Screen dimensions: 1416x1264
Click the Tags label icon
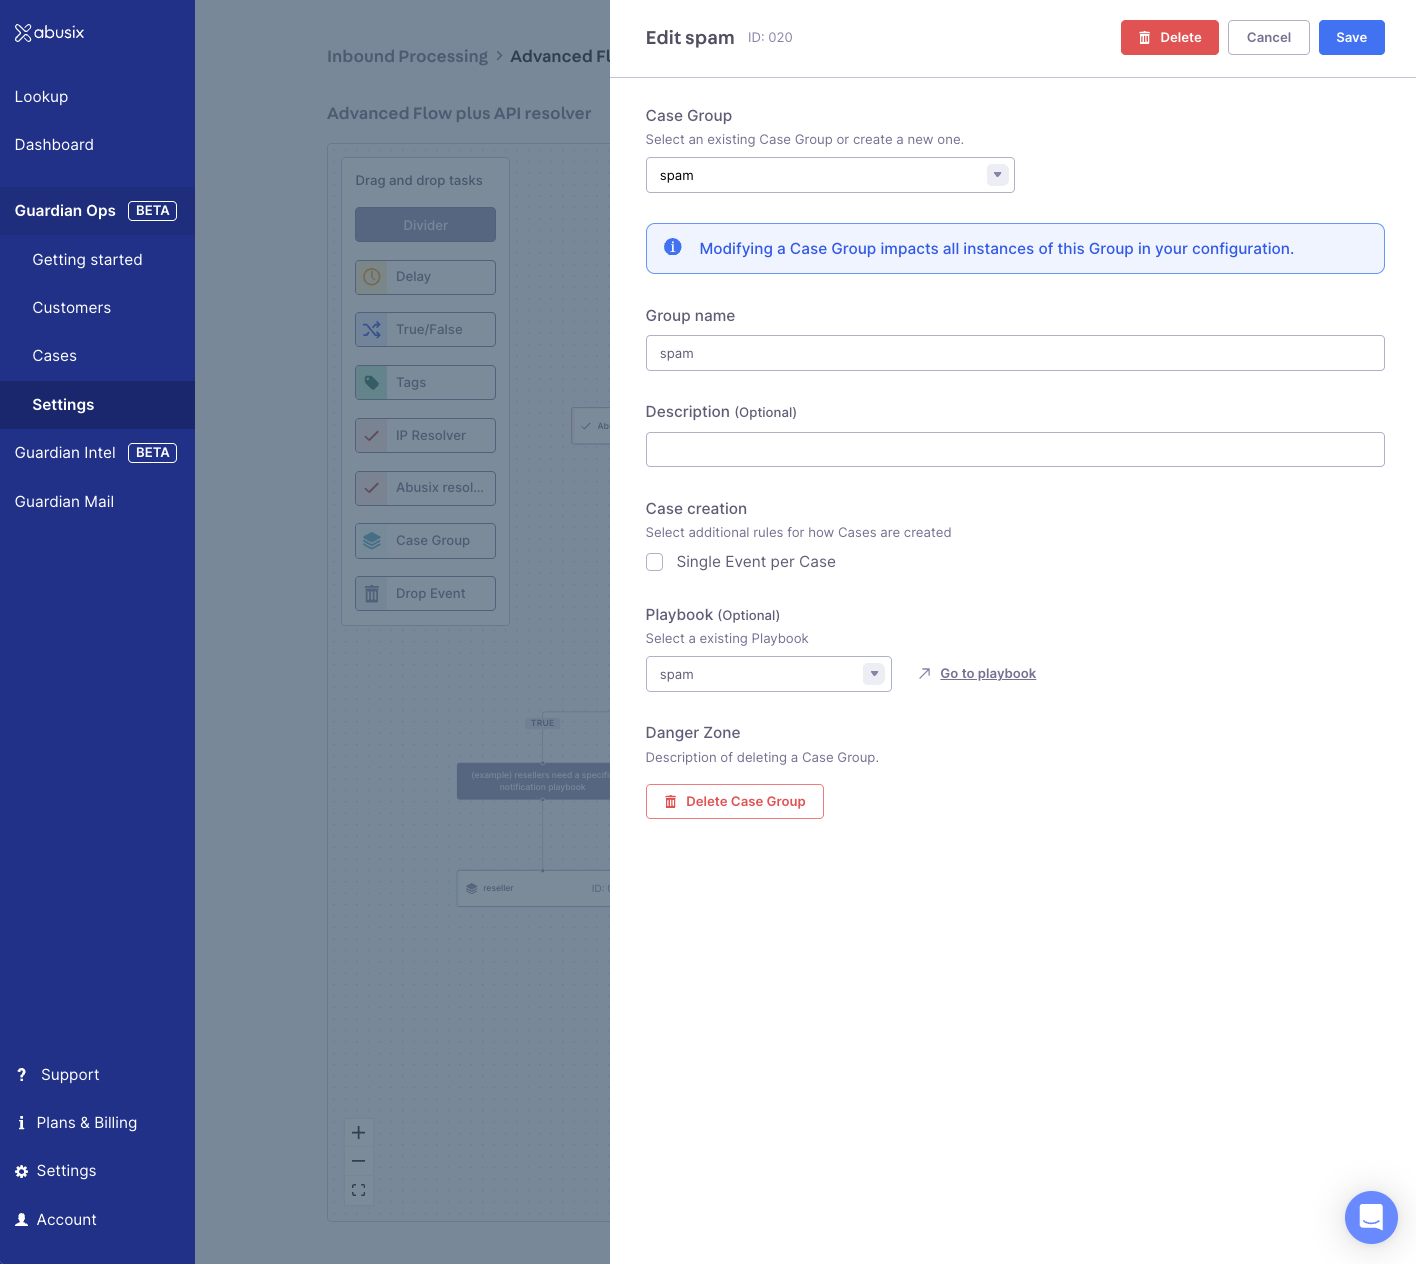coord(372,383)
